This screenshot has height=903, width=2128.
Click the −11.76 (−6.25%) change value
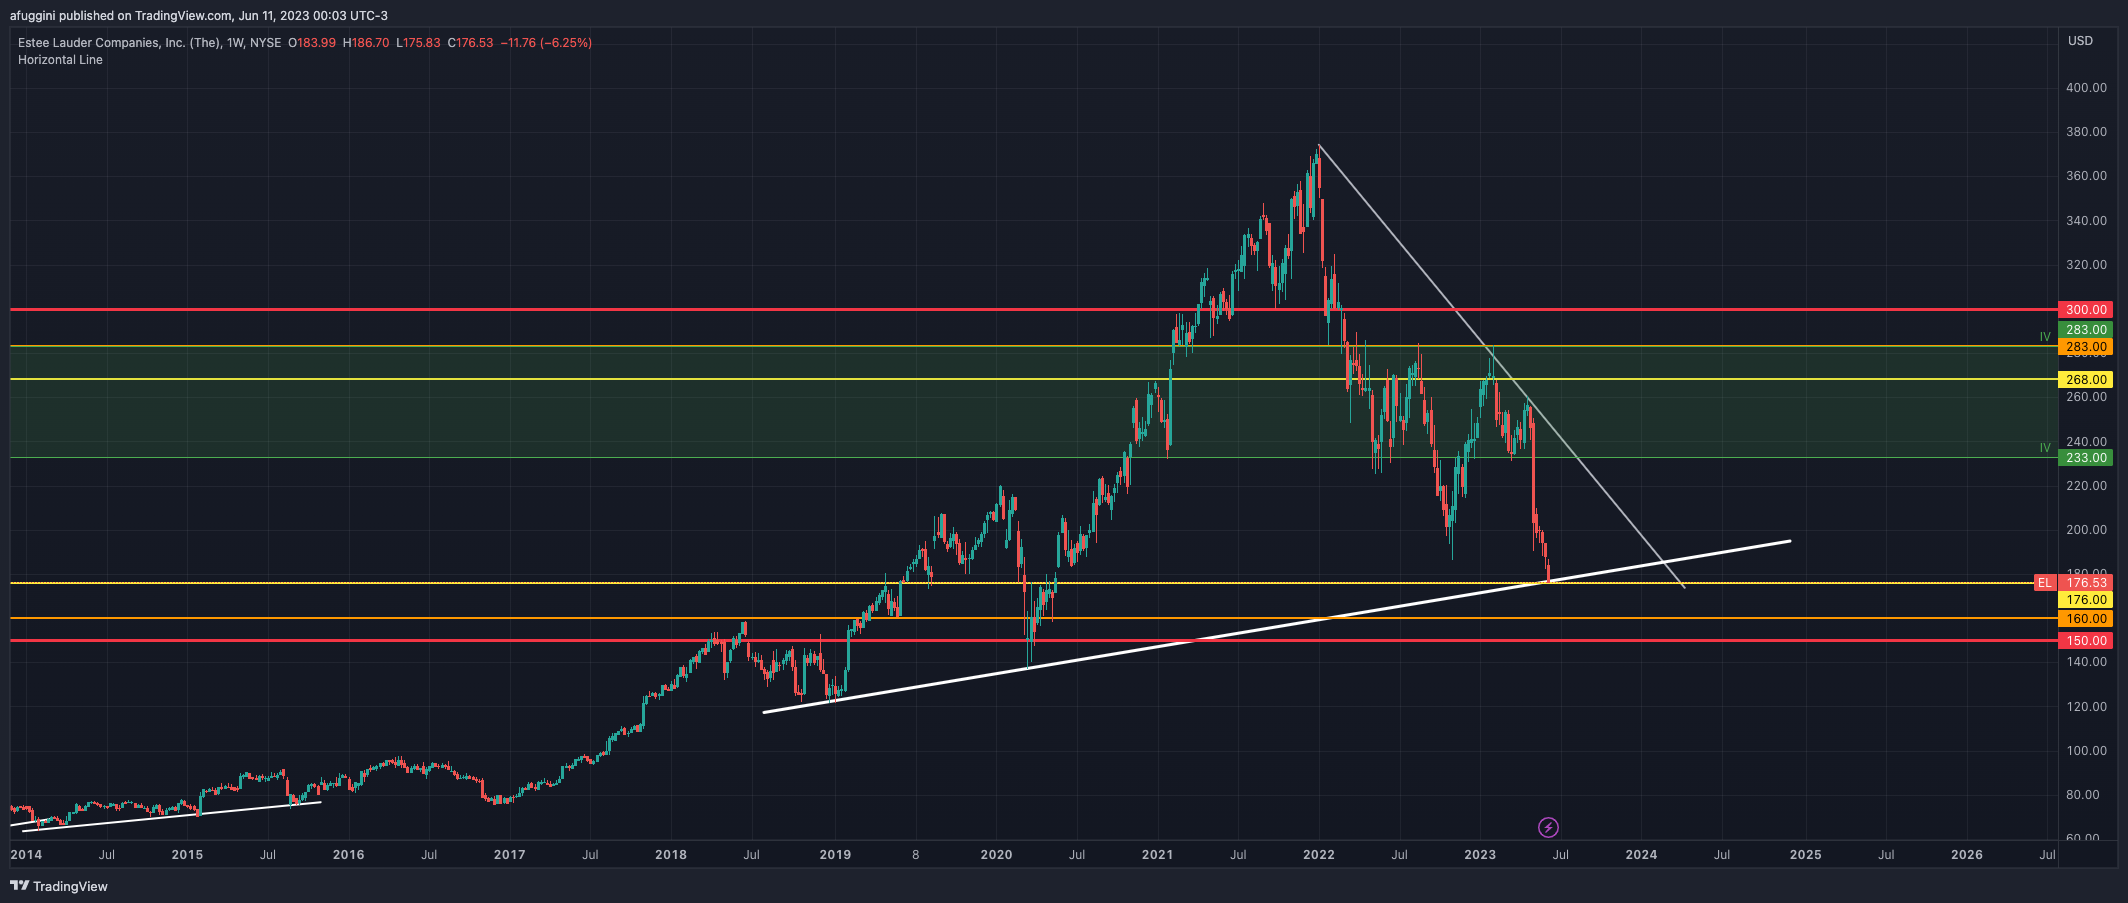(546, 43)
